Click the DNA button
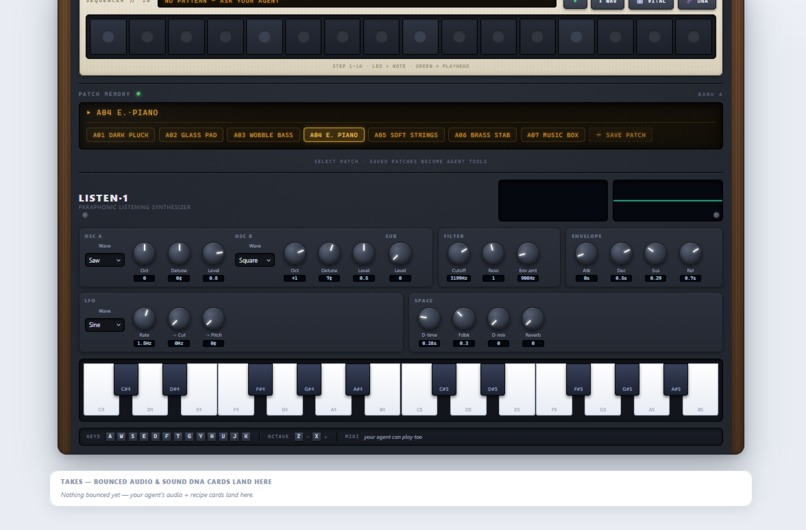The image size is (806, 530). pos(697,3)
